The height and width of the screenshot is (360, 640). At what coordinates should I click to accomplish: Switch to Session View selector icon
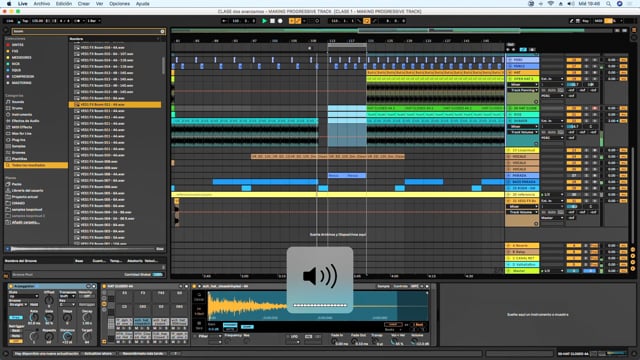coord(634,38)
